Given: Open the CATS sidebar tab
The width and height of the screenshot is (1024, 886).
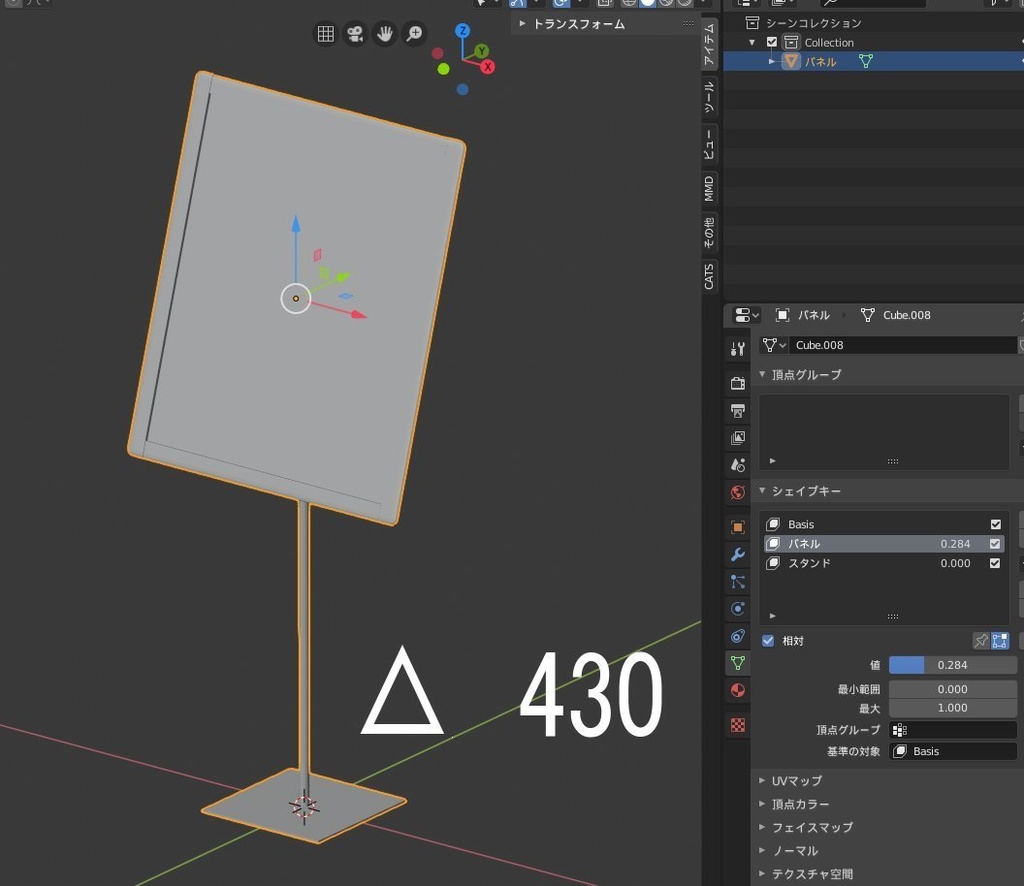Looking at the screenshot, I should [x=709, y=276].
